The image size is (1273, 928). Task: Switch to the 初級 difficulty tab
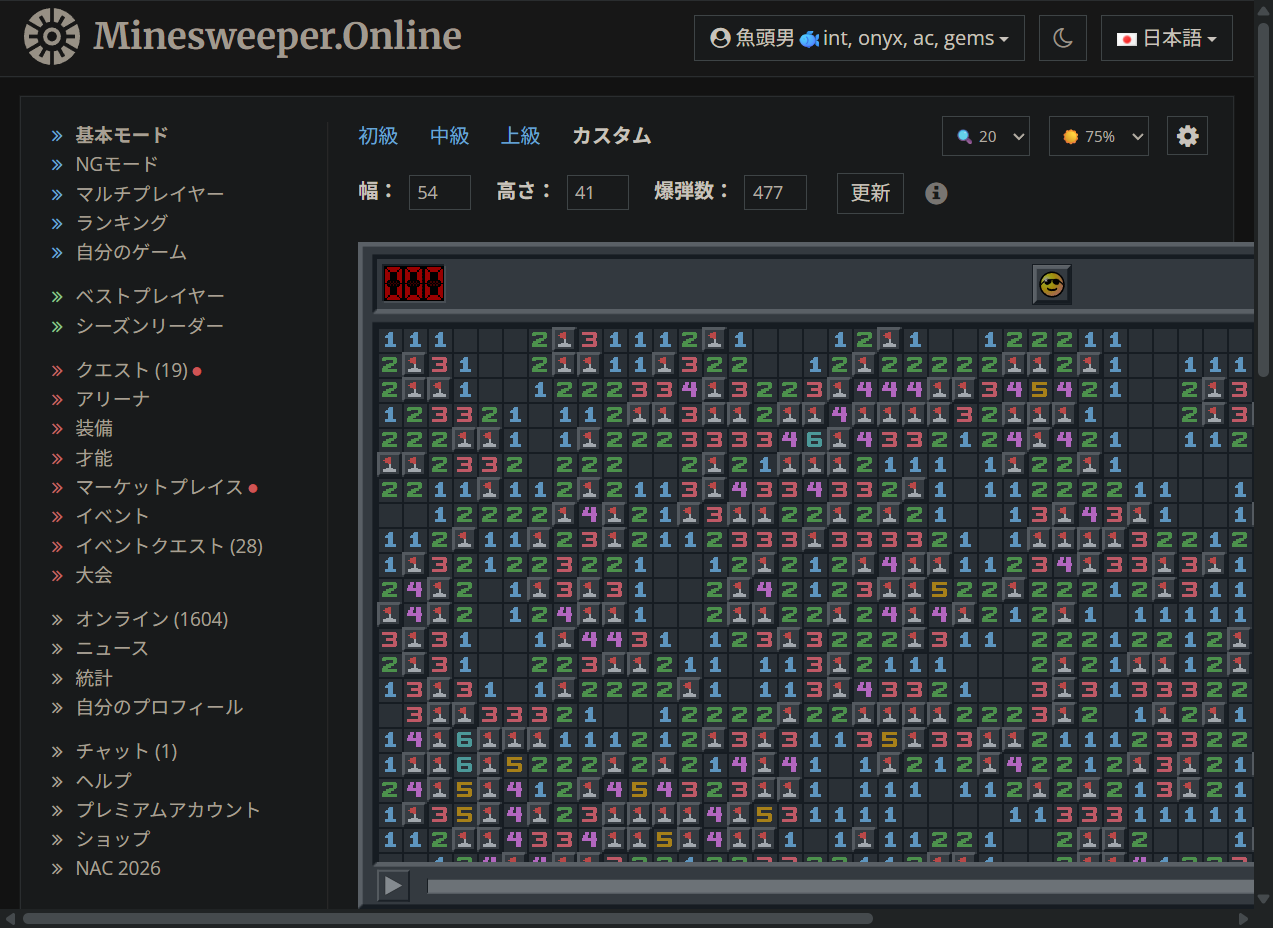click(x=379, y=136)
